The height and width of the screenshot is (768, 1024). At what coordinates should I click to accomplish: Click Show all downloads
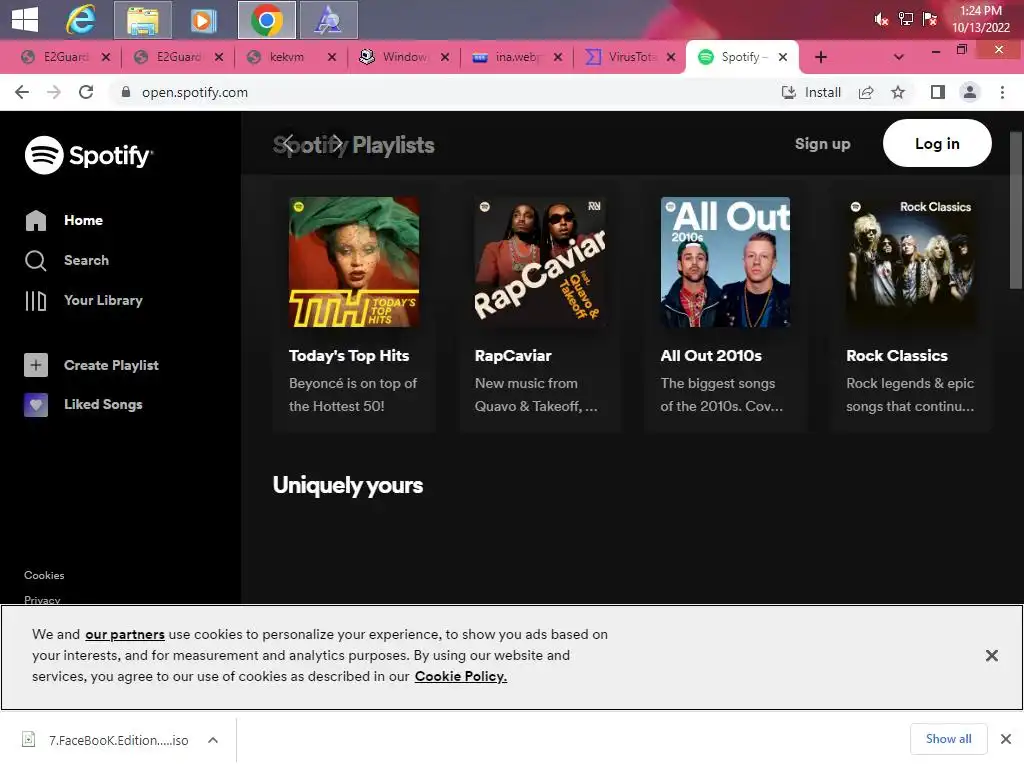[948, 739]
